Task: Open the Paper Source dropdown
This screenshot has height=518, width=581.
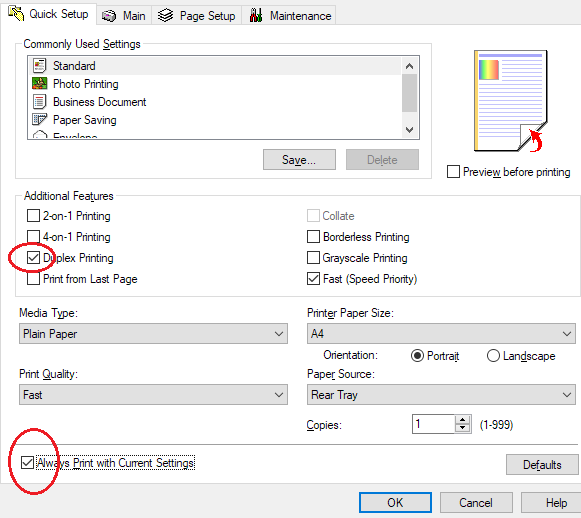Action: (441, 395)
